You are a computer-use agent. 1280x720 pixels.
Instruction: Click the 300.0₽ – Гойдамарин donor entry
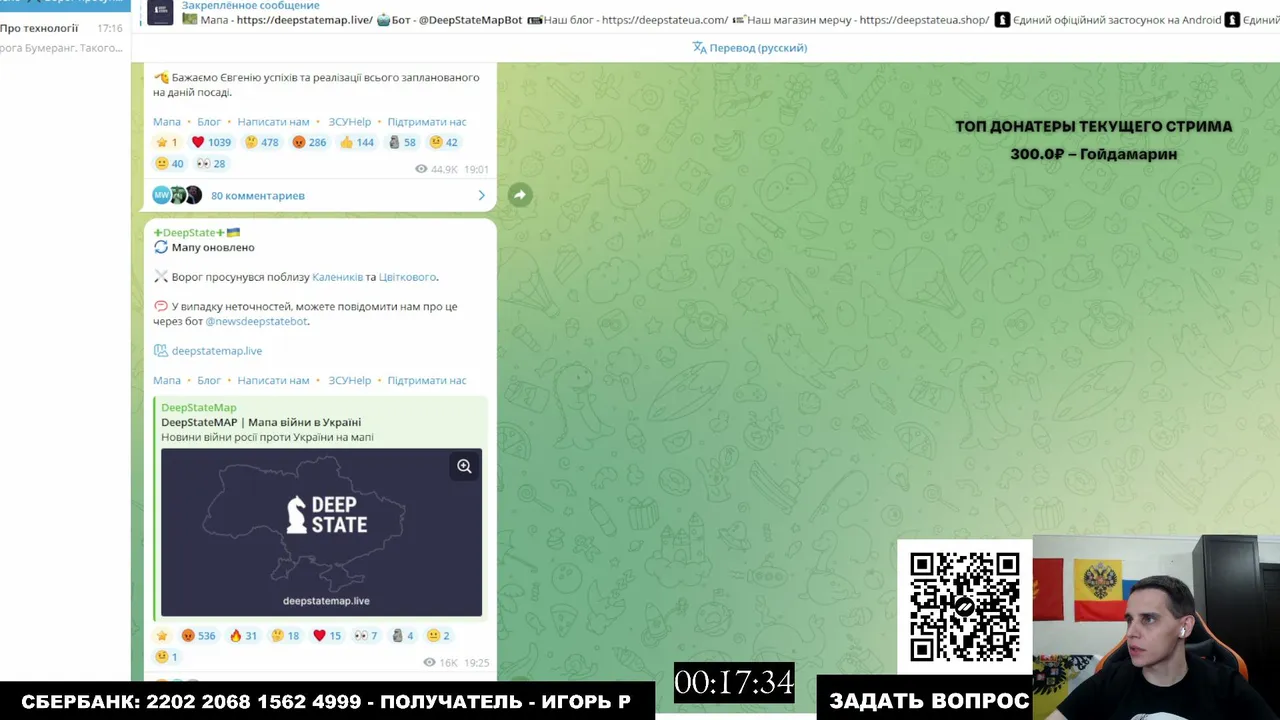[1093, 154]
